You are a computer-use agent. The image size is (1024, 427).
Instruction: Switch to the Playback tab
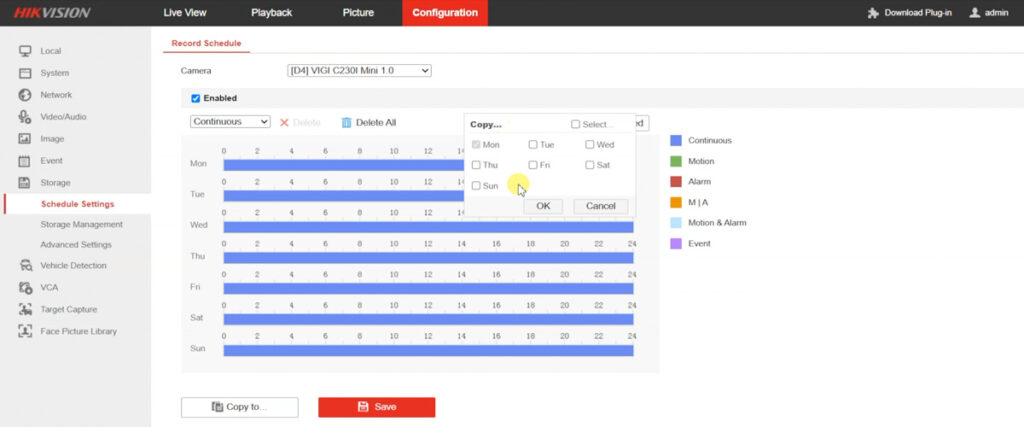[x=271, y=13]
